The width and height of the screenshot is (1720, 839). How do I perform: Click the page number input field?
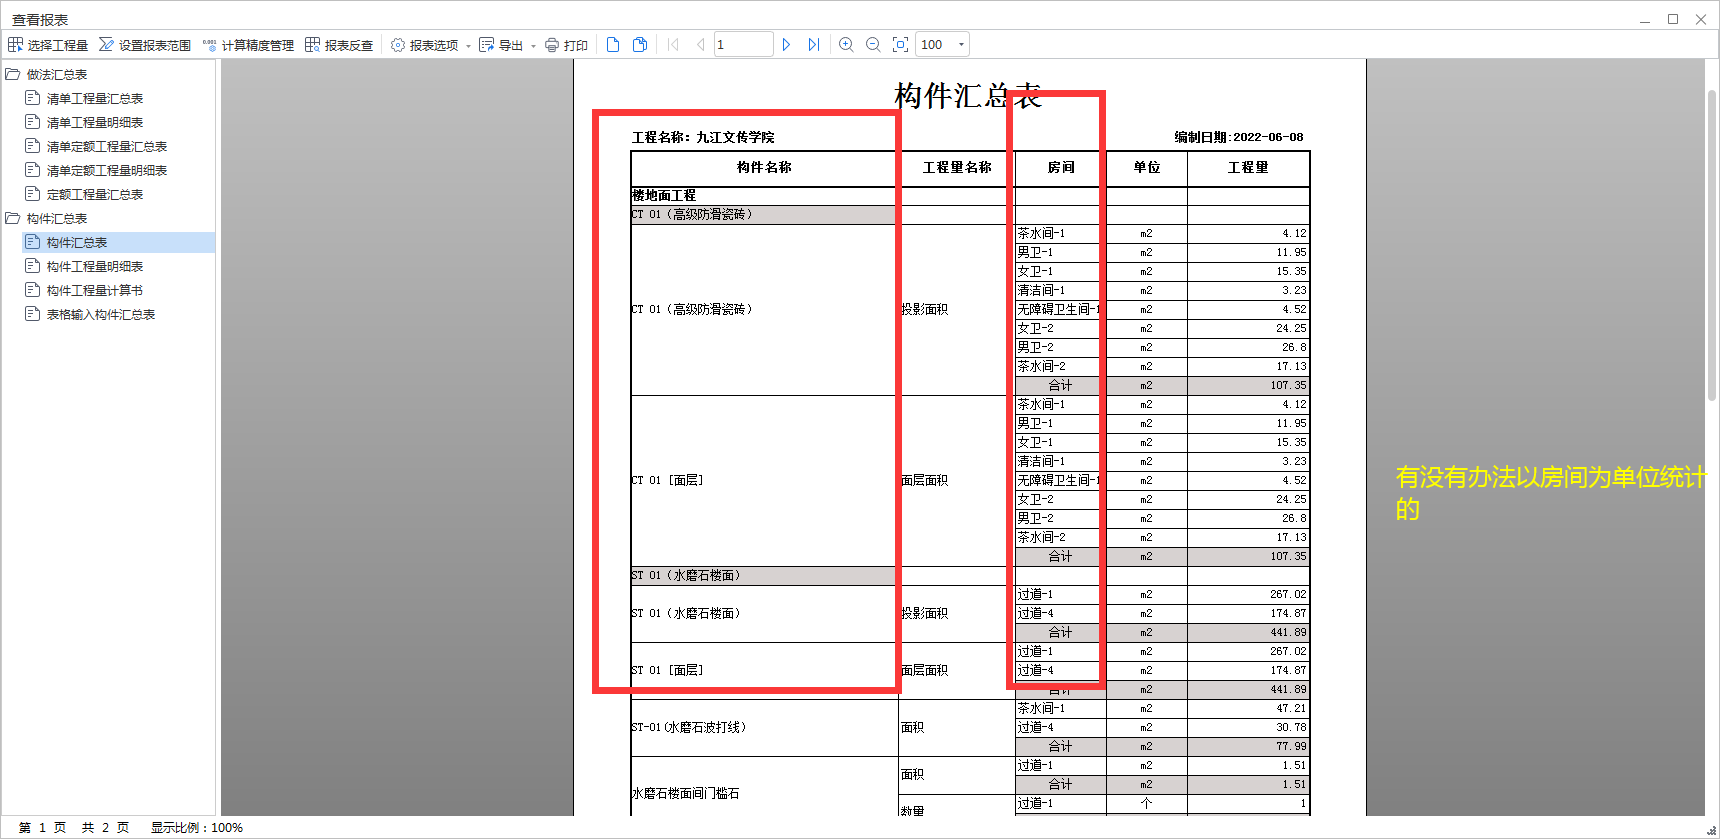(x=743, y=45)
